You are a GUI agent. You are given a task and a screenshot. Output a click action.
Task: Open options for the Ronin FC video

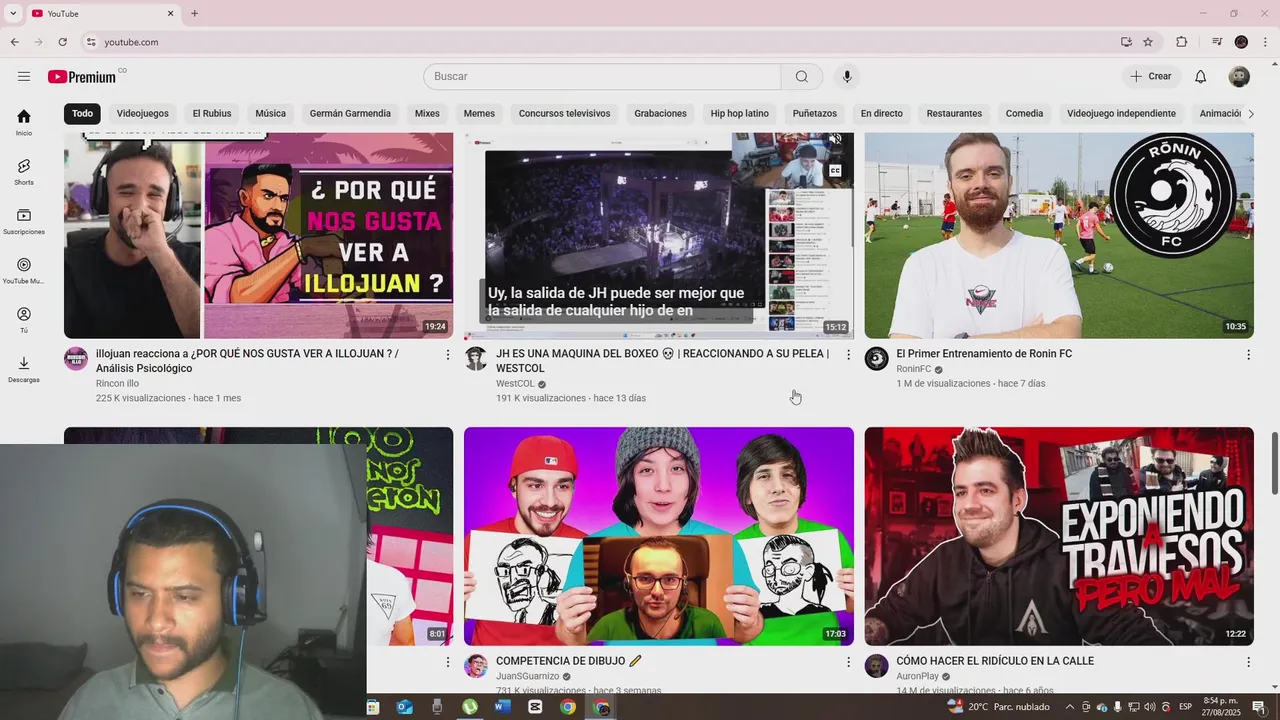pyautogui.click(x=1248, y=355)
